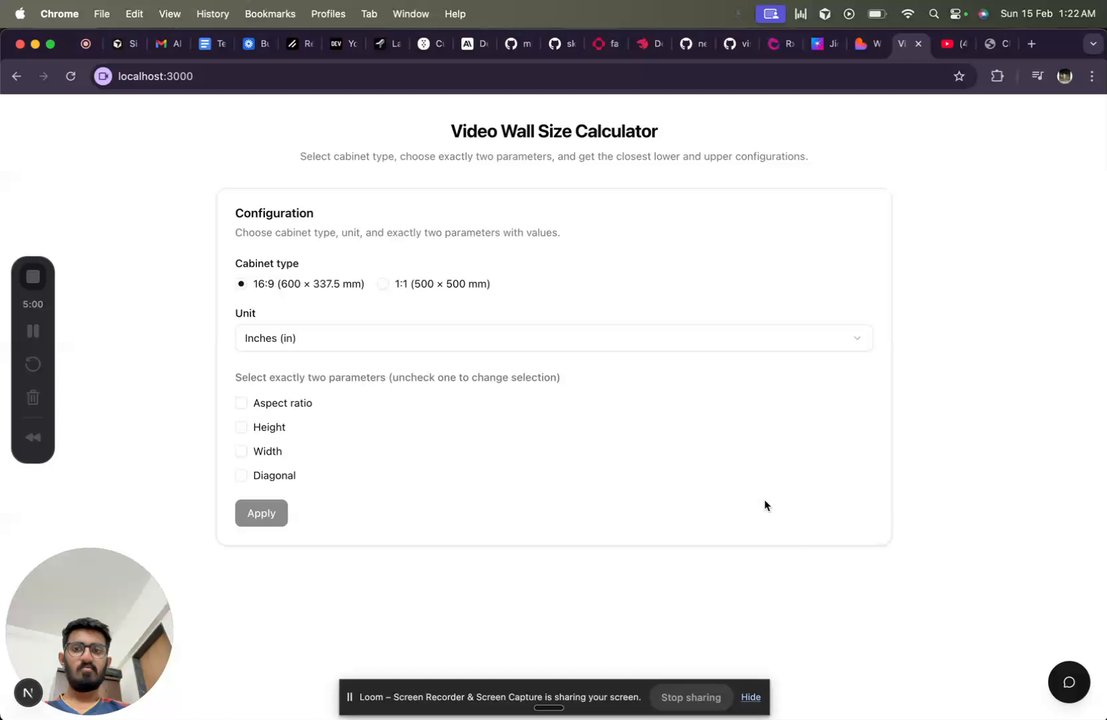Reload the localhost page

click(x=70, y=76)
